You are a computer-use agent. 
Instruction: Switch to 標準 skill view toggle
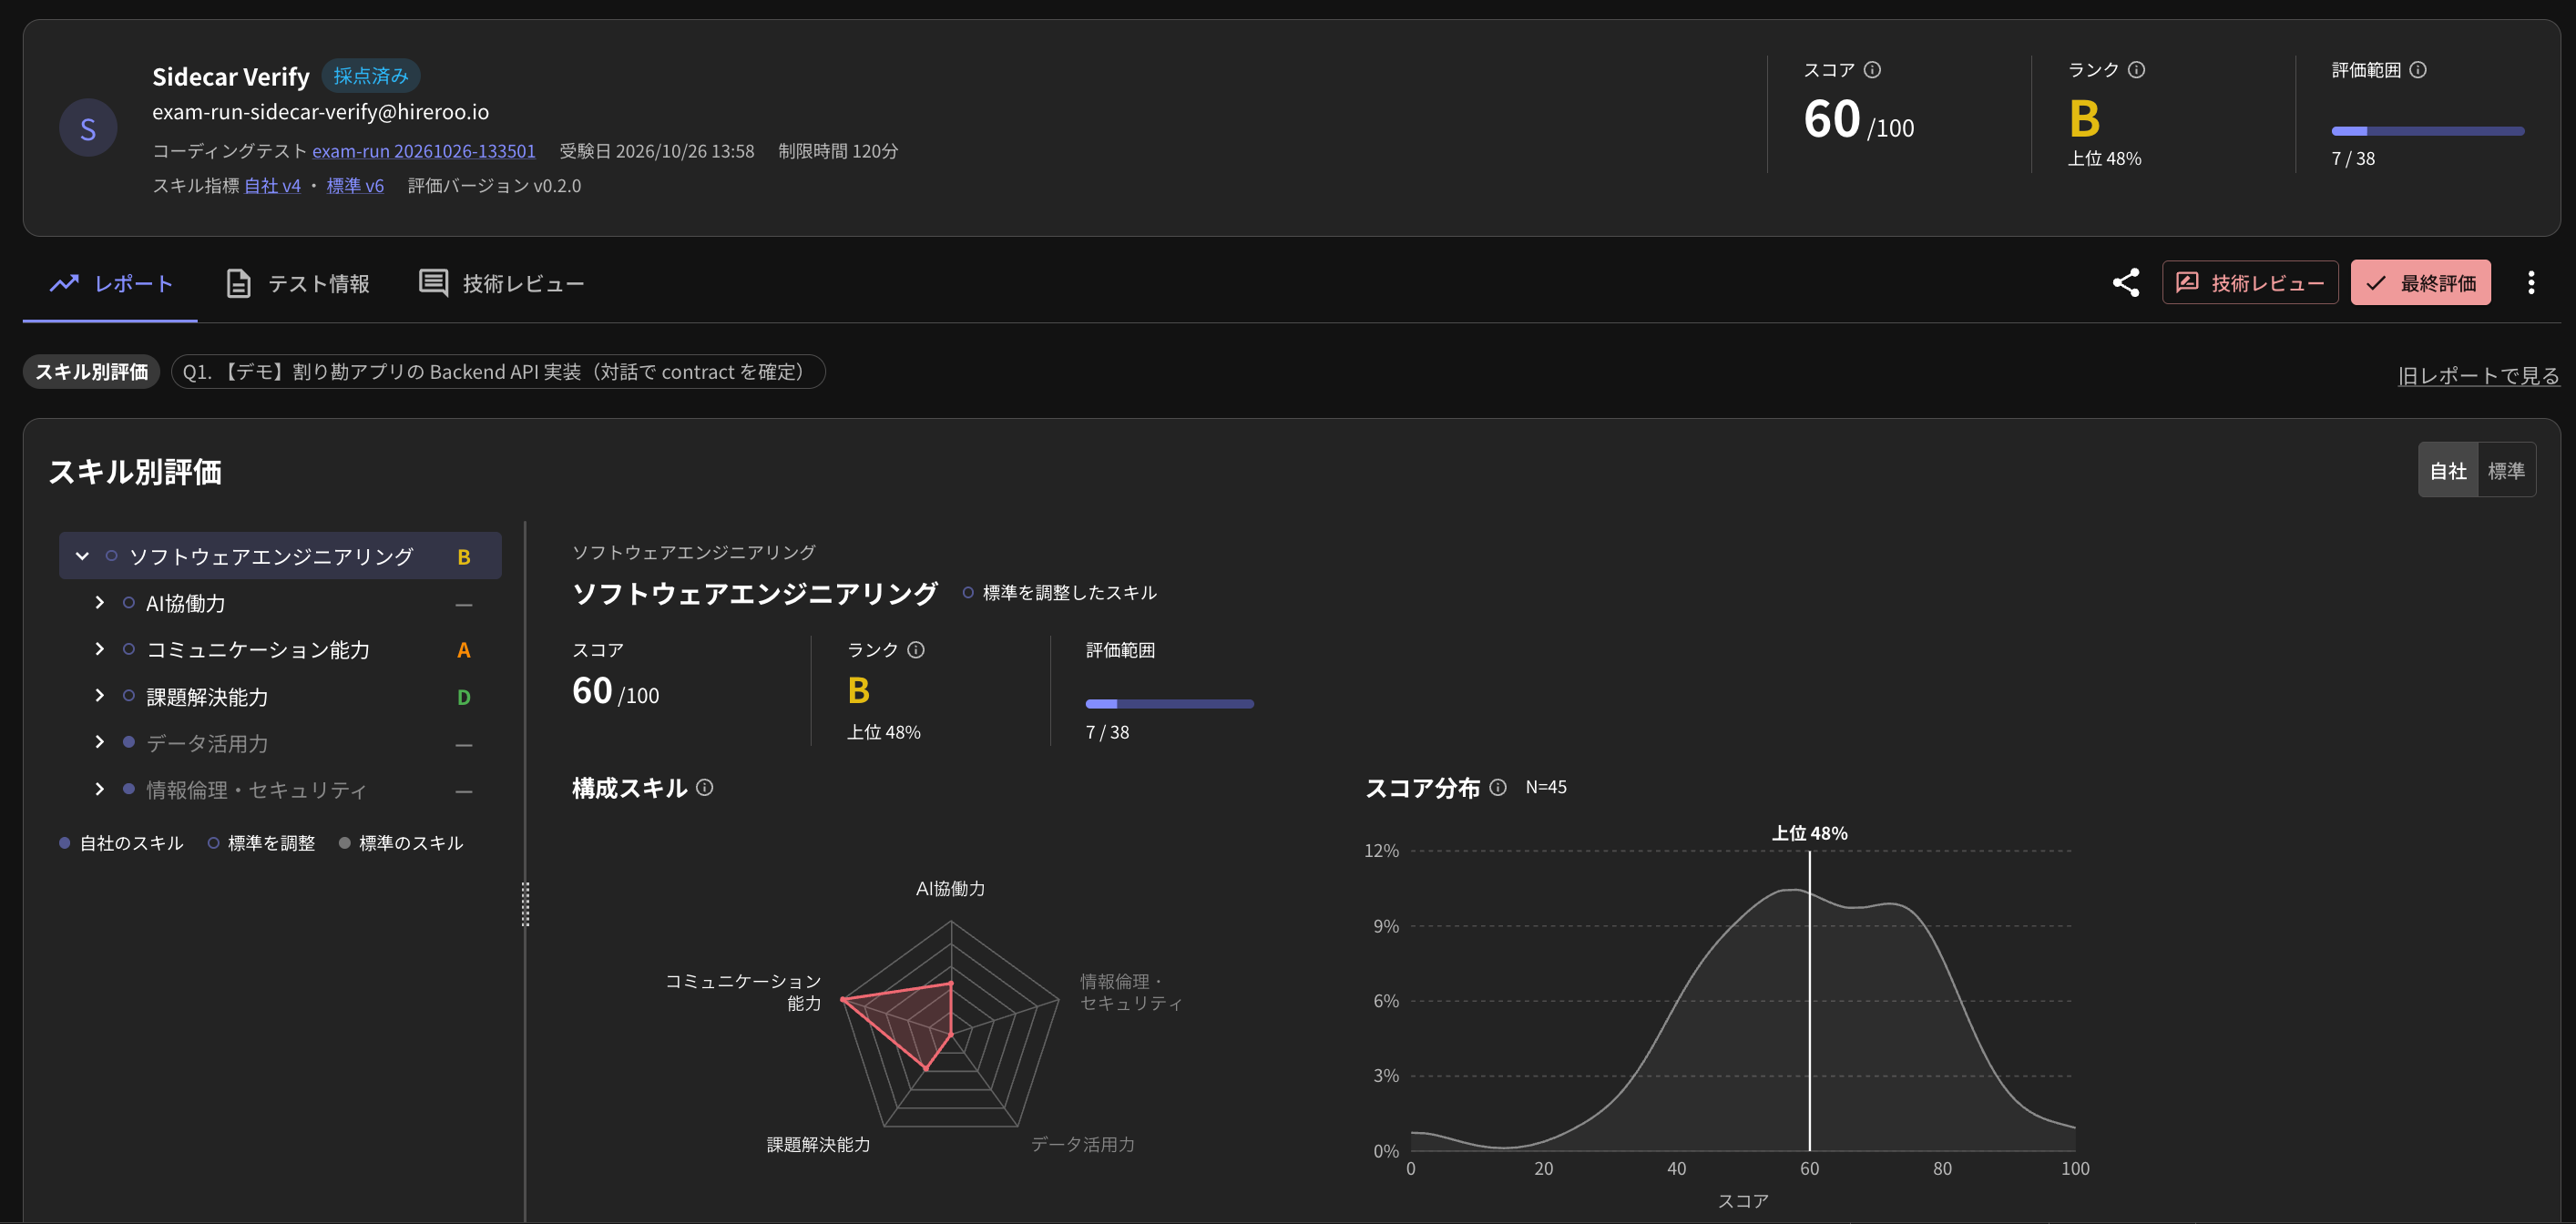click(x=2506, y=470)
